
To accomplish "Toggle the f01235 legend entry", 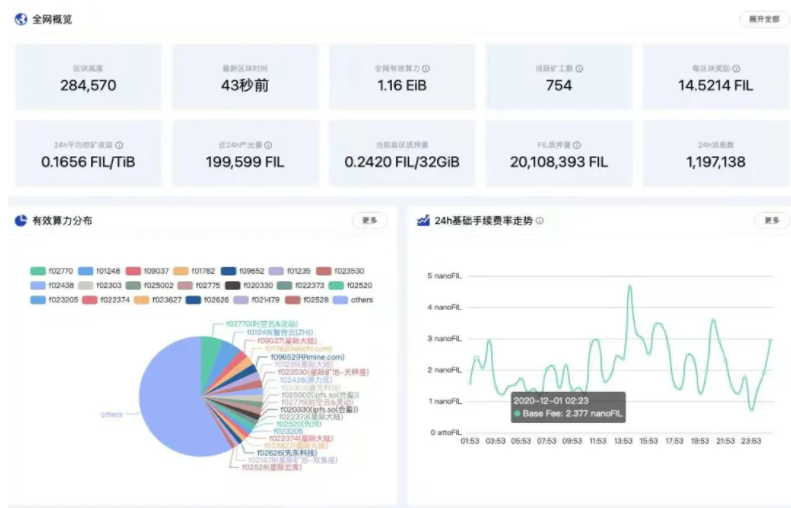I will [x=290, y=271].
